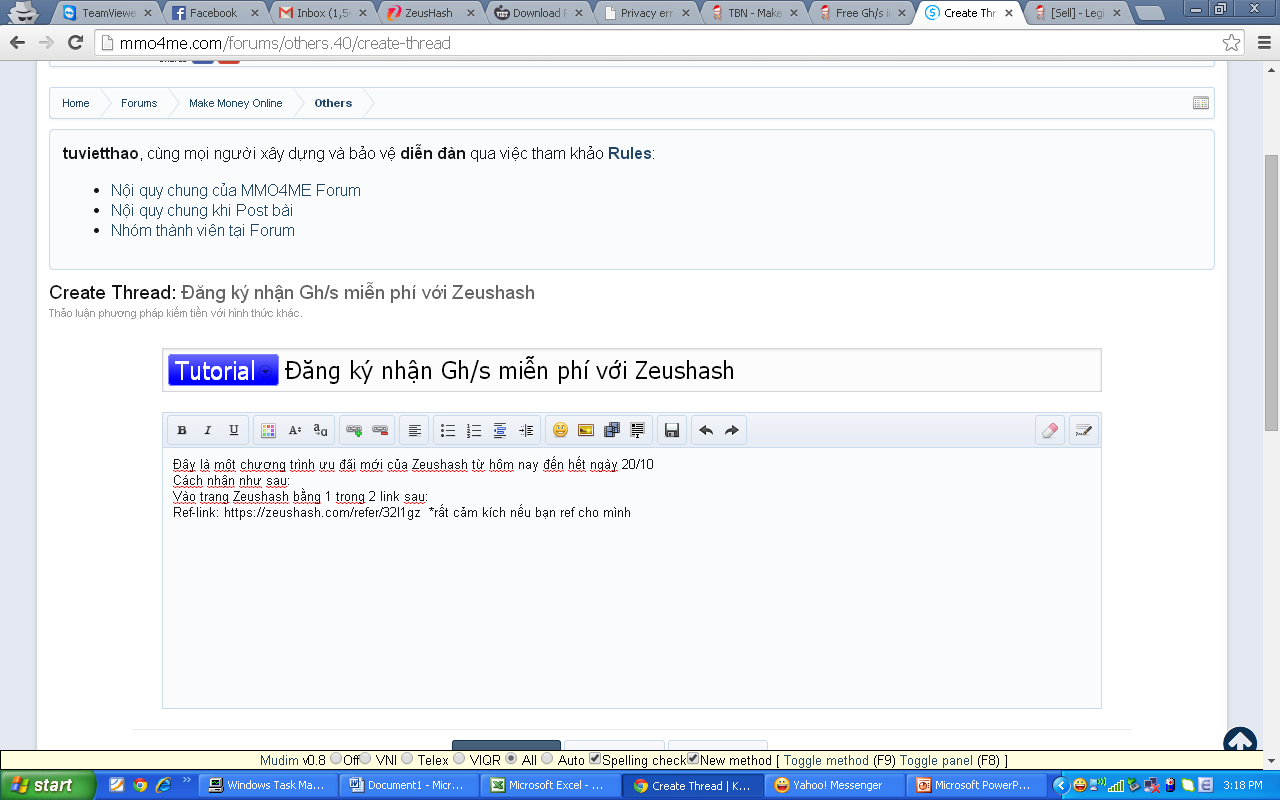Insert an image into the post

(x=586, y=430)
